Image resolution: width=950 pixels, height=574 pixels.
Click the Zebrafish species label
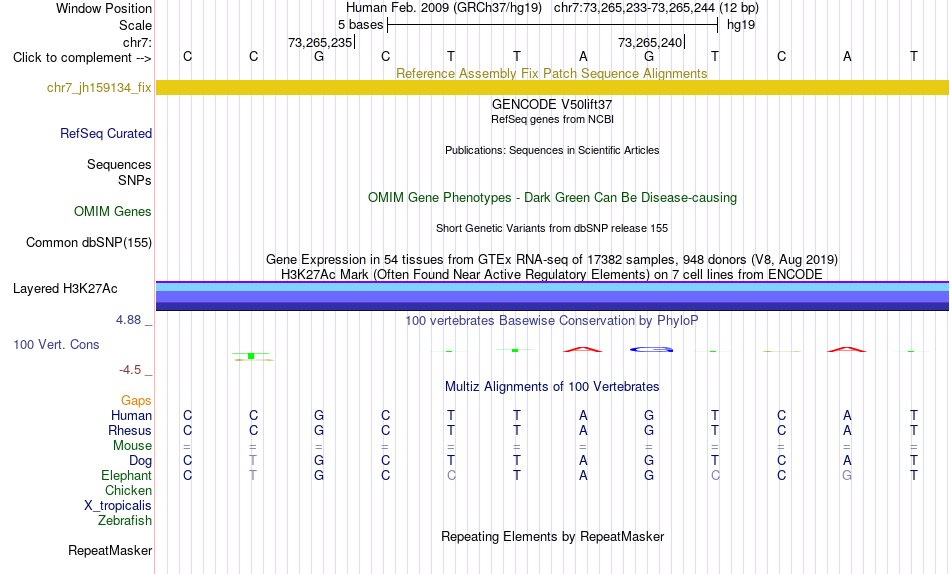point(125,521)
